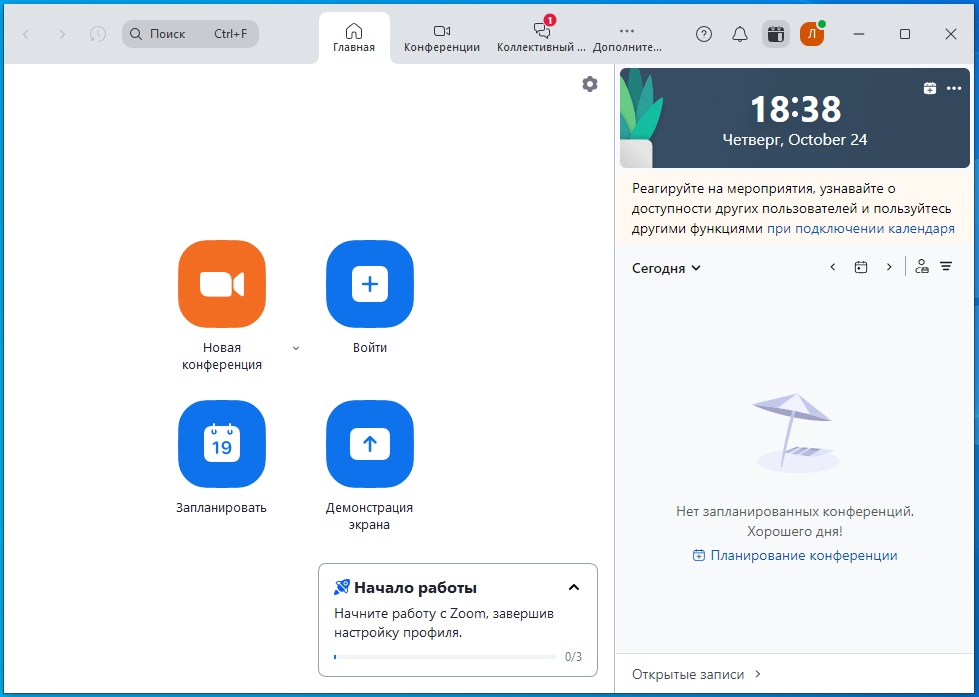The width and height of the screenshot is (979, 697).
Task: Click the Поиск search field
Action: coord(190,34)
